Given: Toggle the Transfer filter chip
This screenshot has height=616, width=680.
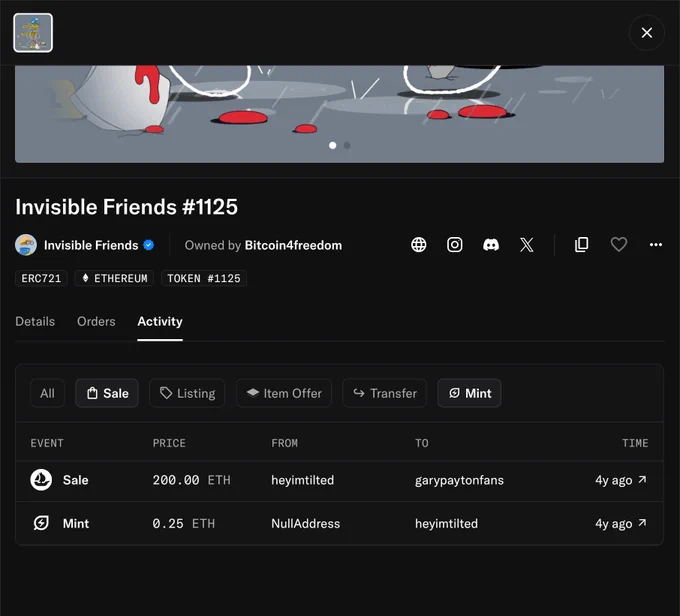Looking at the screenshot, I should point(385,393).
